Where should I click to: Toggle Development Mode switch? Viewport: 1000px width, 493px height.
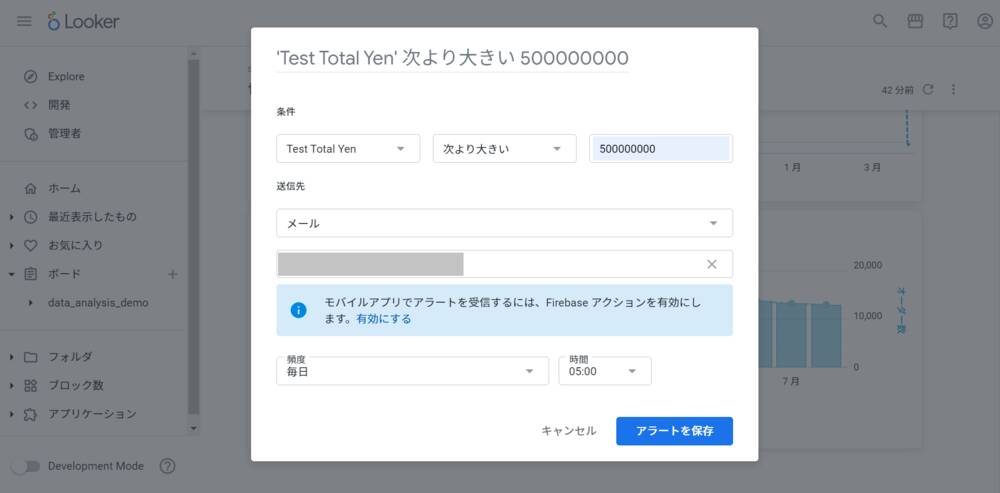pyautogui.click(x=24, y=466)
